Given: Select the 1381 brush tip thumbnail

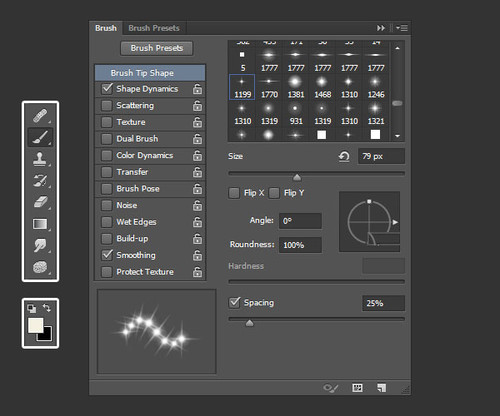Looking at the screenshot, I should pyautogui.click(x=296, y=87).
